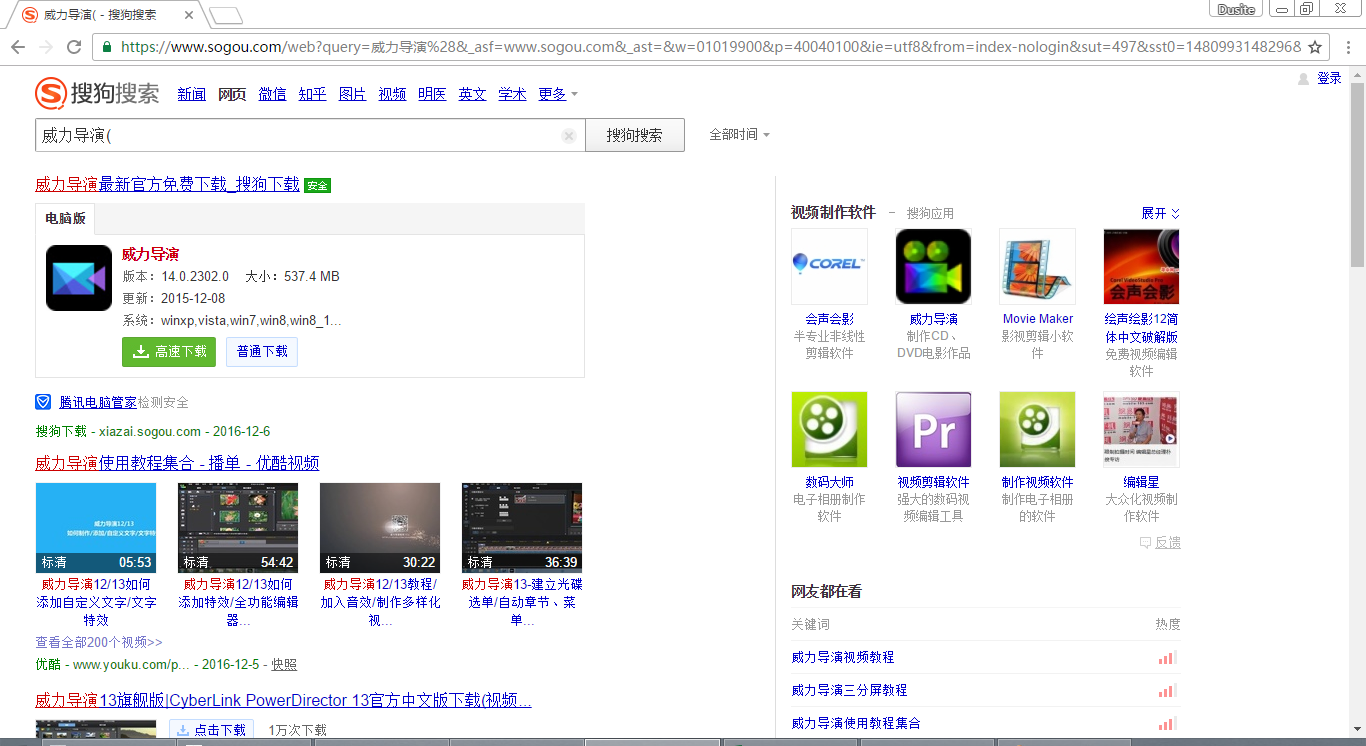
Task: Play the 05:53 custom text tutorial video
Action: (96, 528)
